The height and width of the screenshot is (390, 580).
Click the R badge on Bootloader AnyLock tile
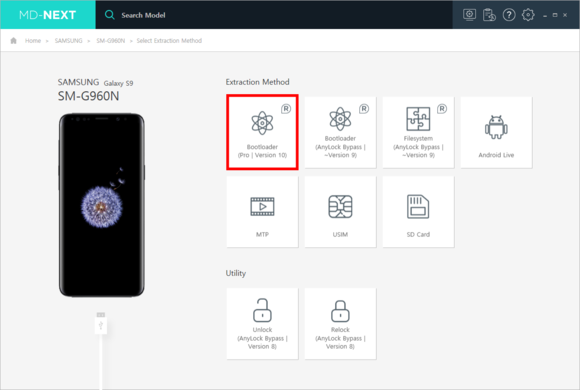(364, 109)
